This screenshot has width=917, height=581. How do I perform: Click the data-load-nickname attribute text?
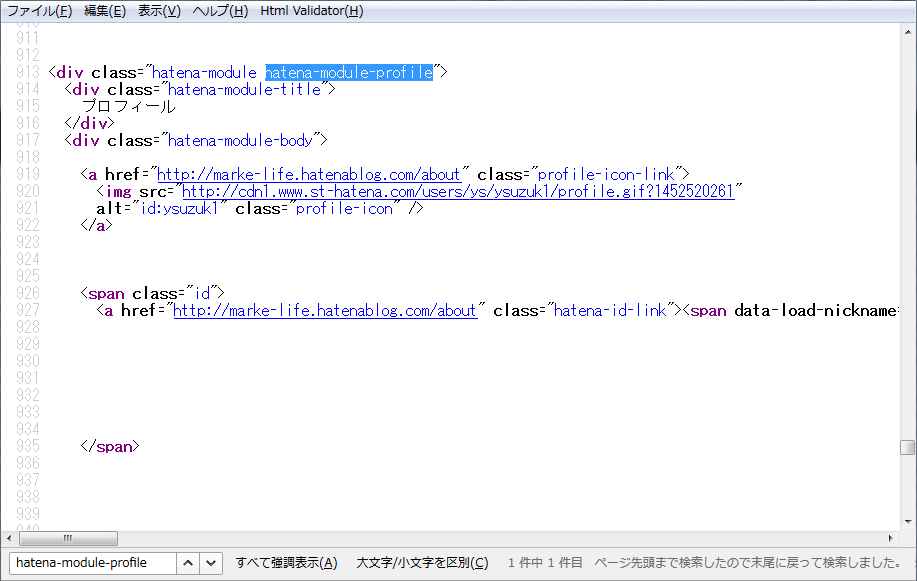click(815, 310)
